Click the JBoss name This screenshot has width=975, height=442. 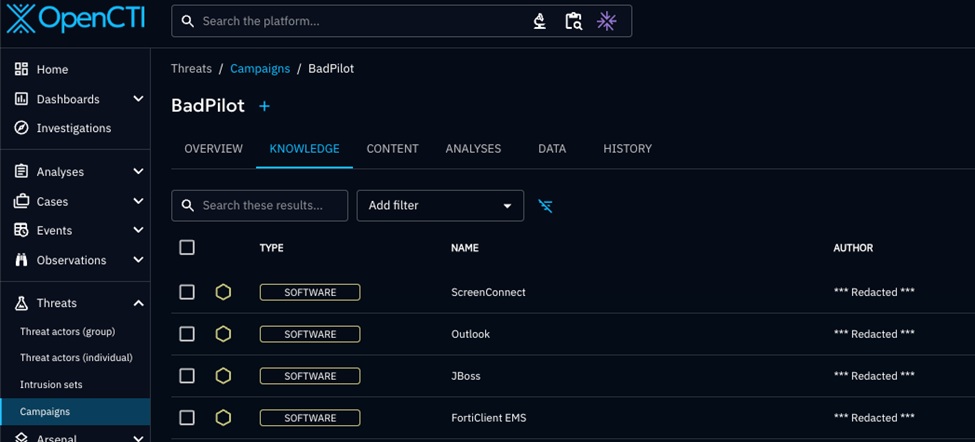466,375
